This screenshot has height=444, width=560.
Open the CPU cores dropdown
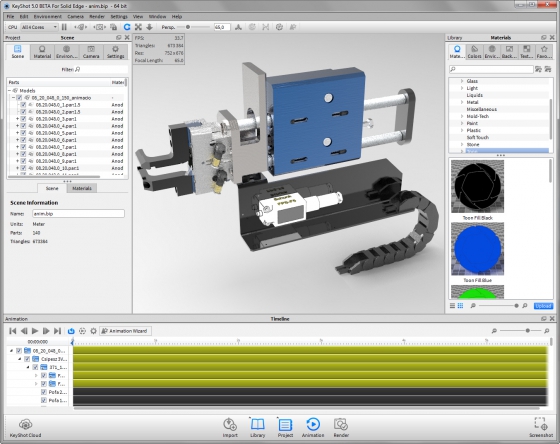coord(39,27)
